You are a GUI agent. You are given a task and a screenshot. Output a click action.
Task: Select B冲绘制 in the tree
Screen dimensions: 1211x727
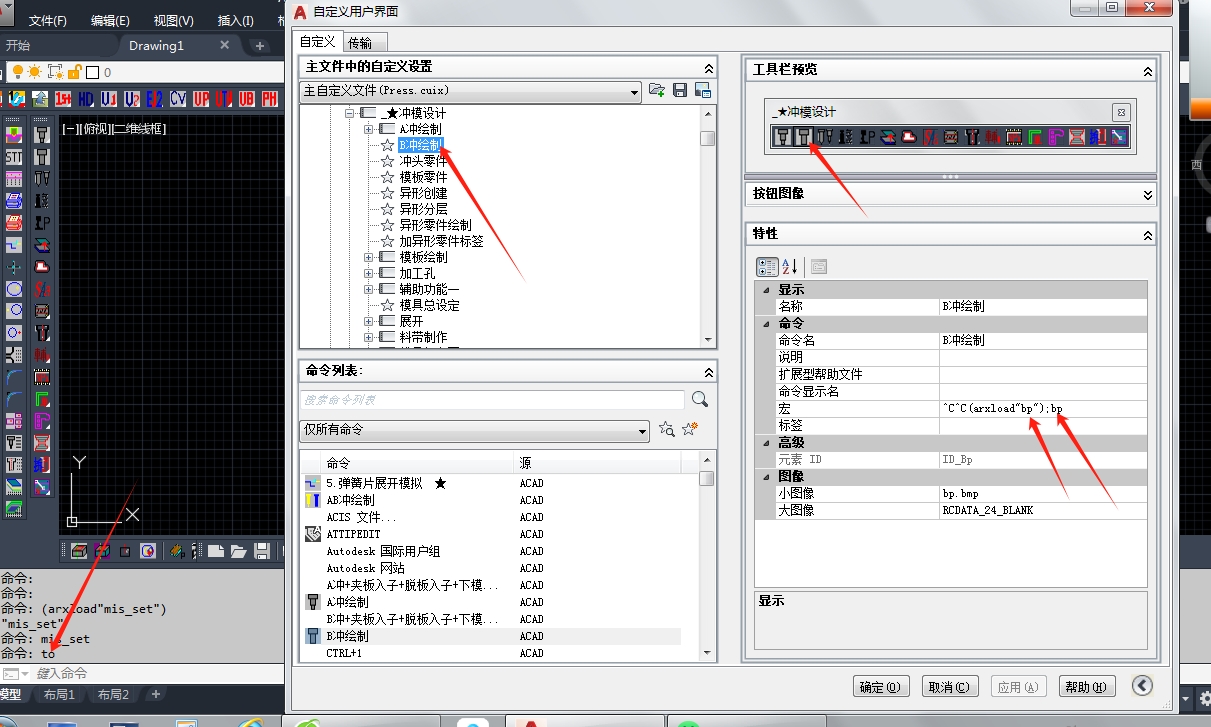[420, 145]
